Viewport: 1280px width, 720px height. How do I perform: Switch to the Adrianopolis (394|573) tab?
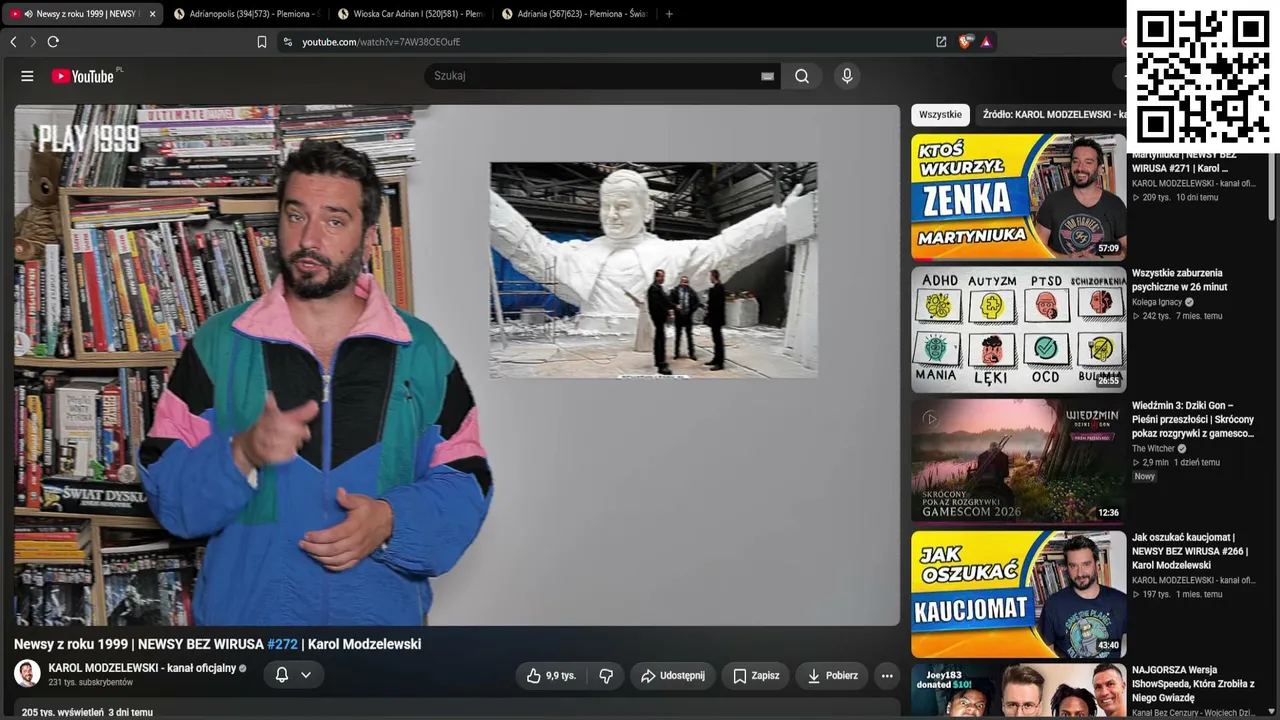pyautogui.click(x=245, y=14)
